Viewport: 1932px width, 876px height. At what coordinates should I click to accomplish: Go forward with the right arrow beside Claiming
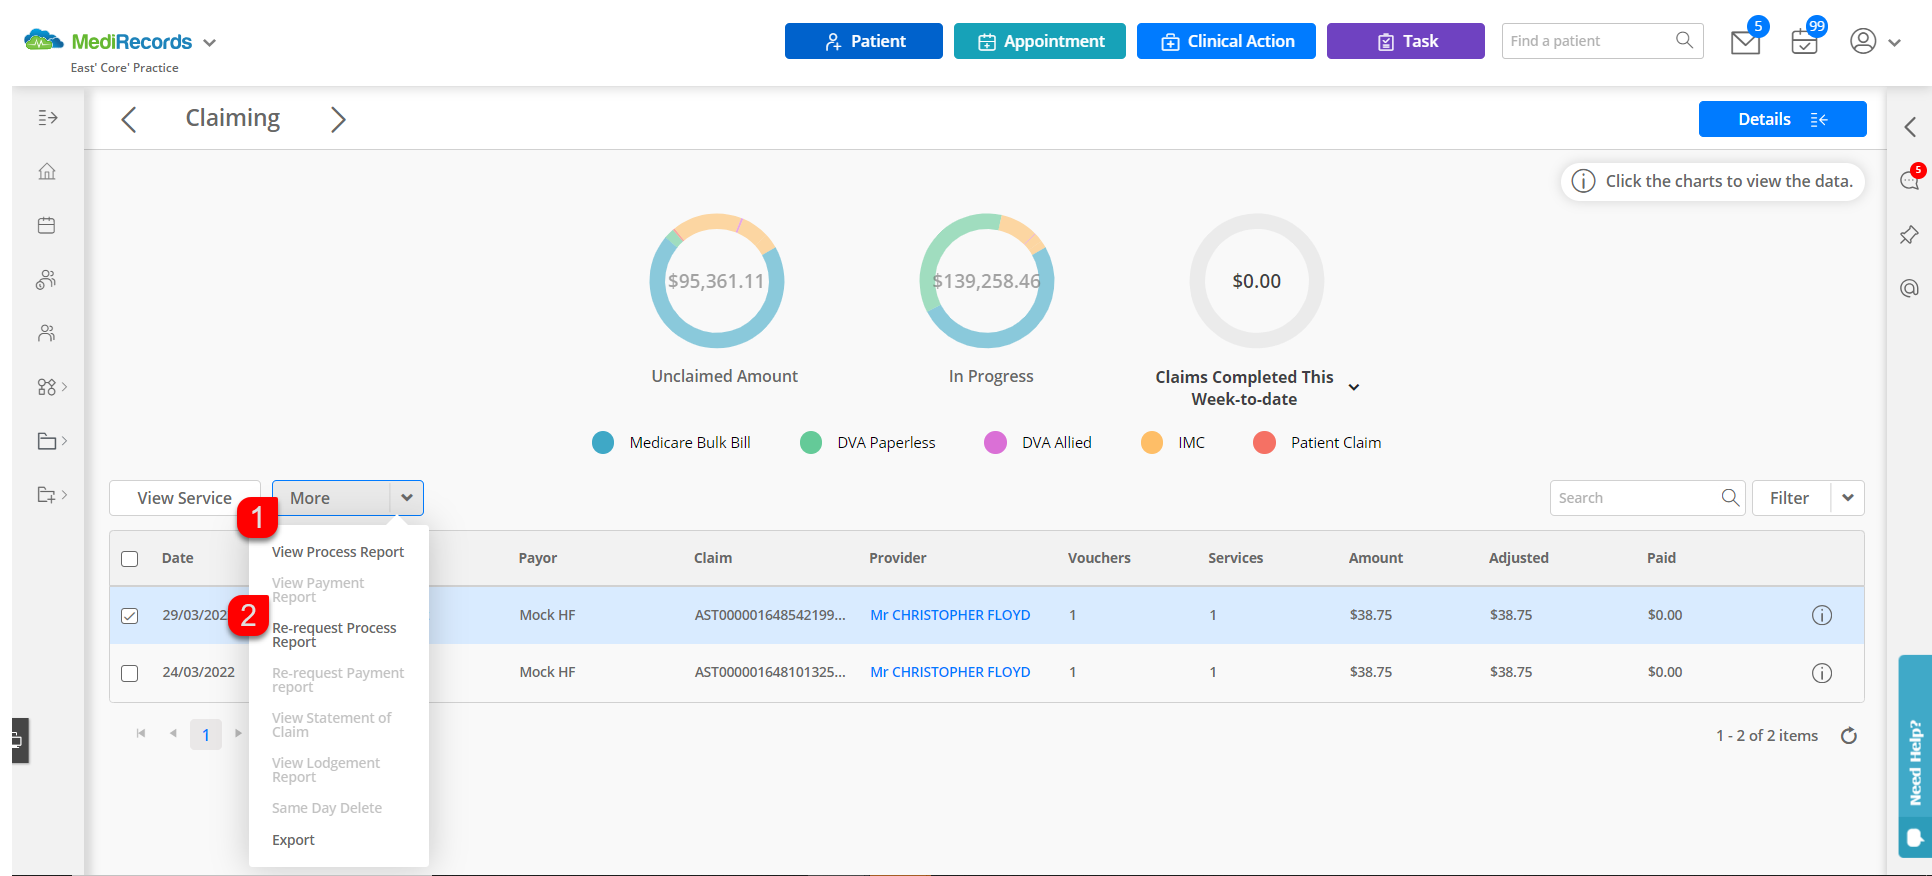(x=338, y=119)
